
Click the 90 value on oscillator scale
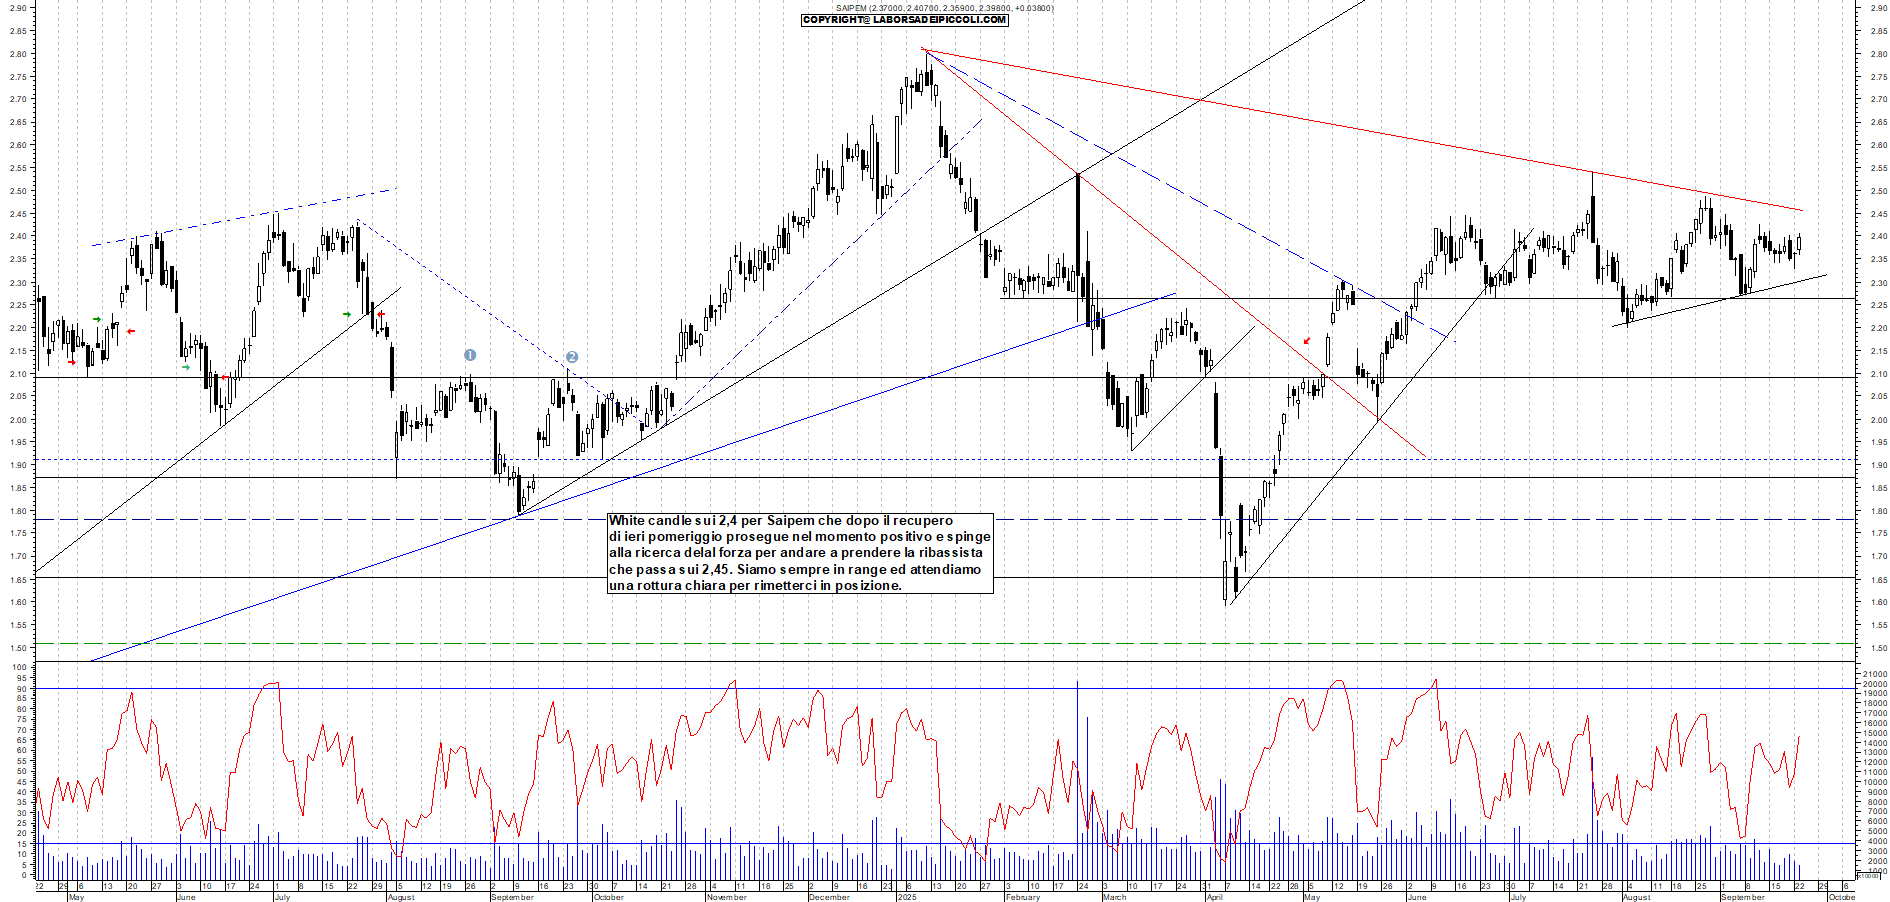(x=23, y=689)
